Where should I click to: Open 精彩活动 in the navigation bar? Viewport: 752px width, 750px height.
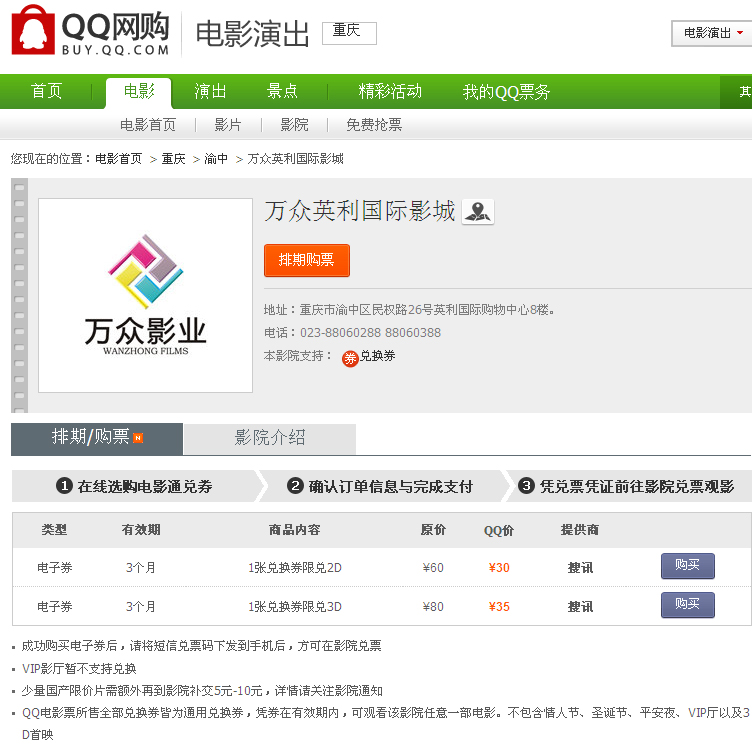(x=390, y=91)
